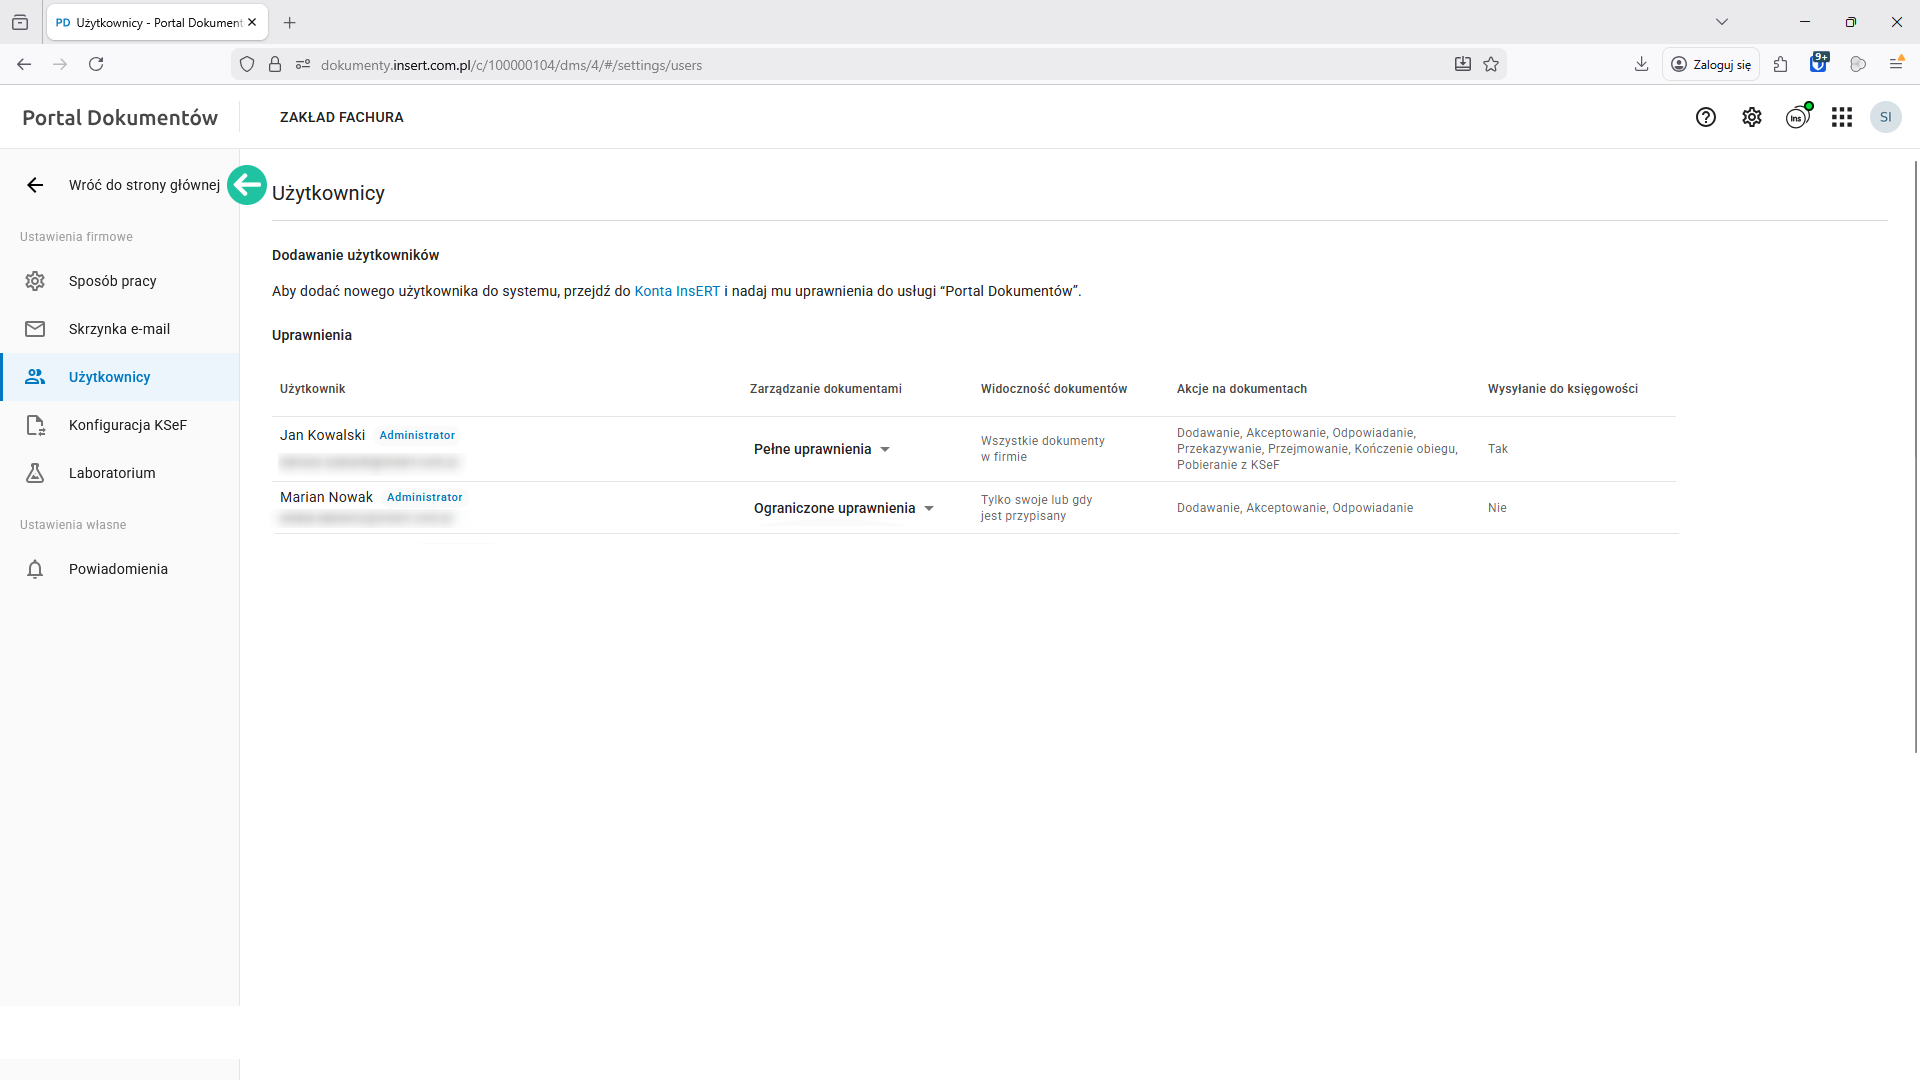
Task: Click the green collapse sidebar arrow
Action: [x=247, y=185]
